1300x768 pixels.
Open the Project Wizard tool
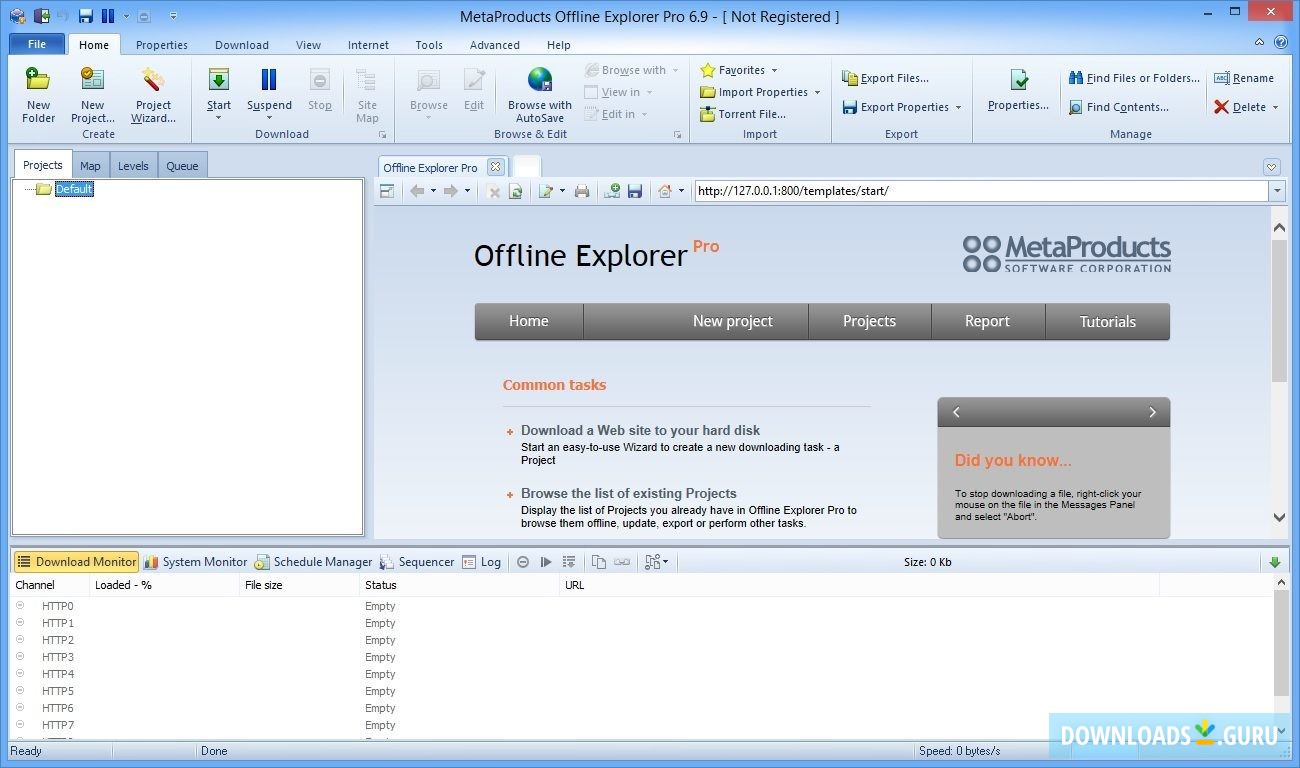pyautogui.click(x=153, y=82)
